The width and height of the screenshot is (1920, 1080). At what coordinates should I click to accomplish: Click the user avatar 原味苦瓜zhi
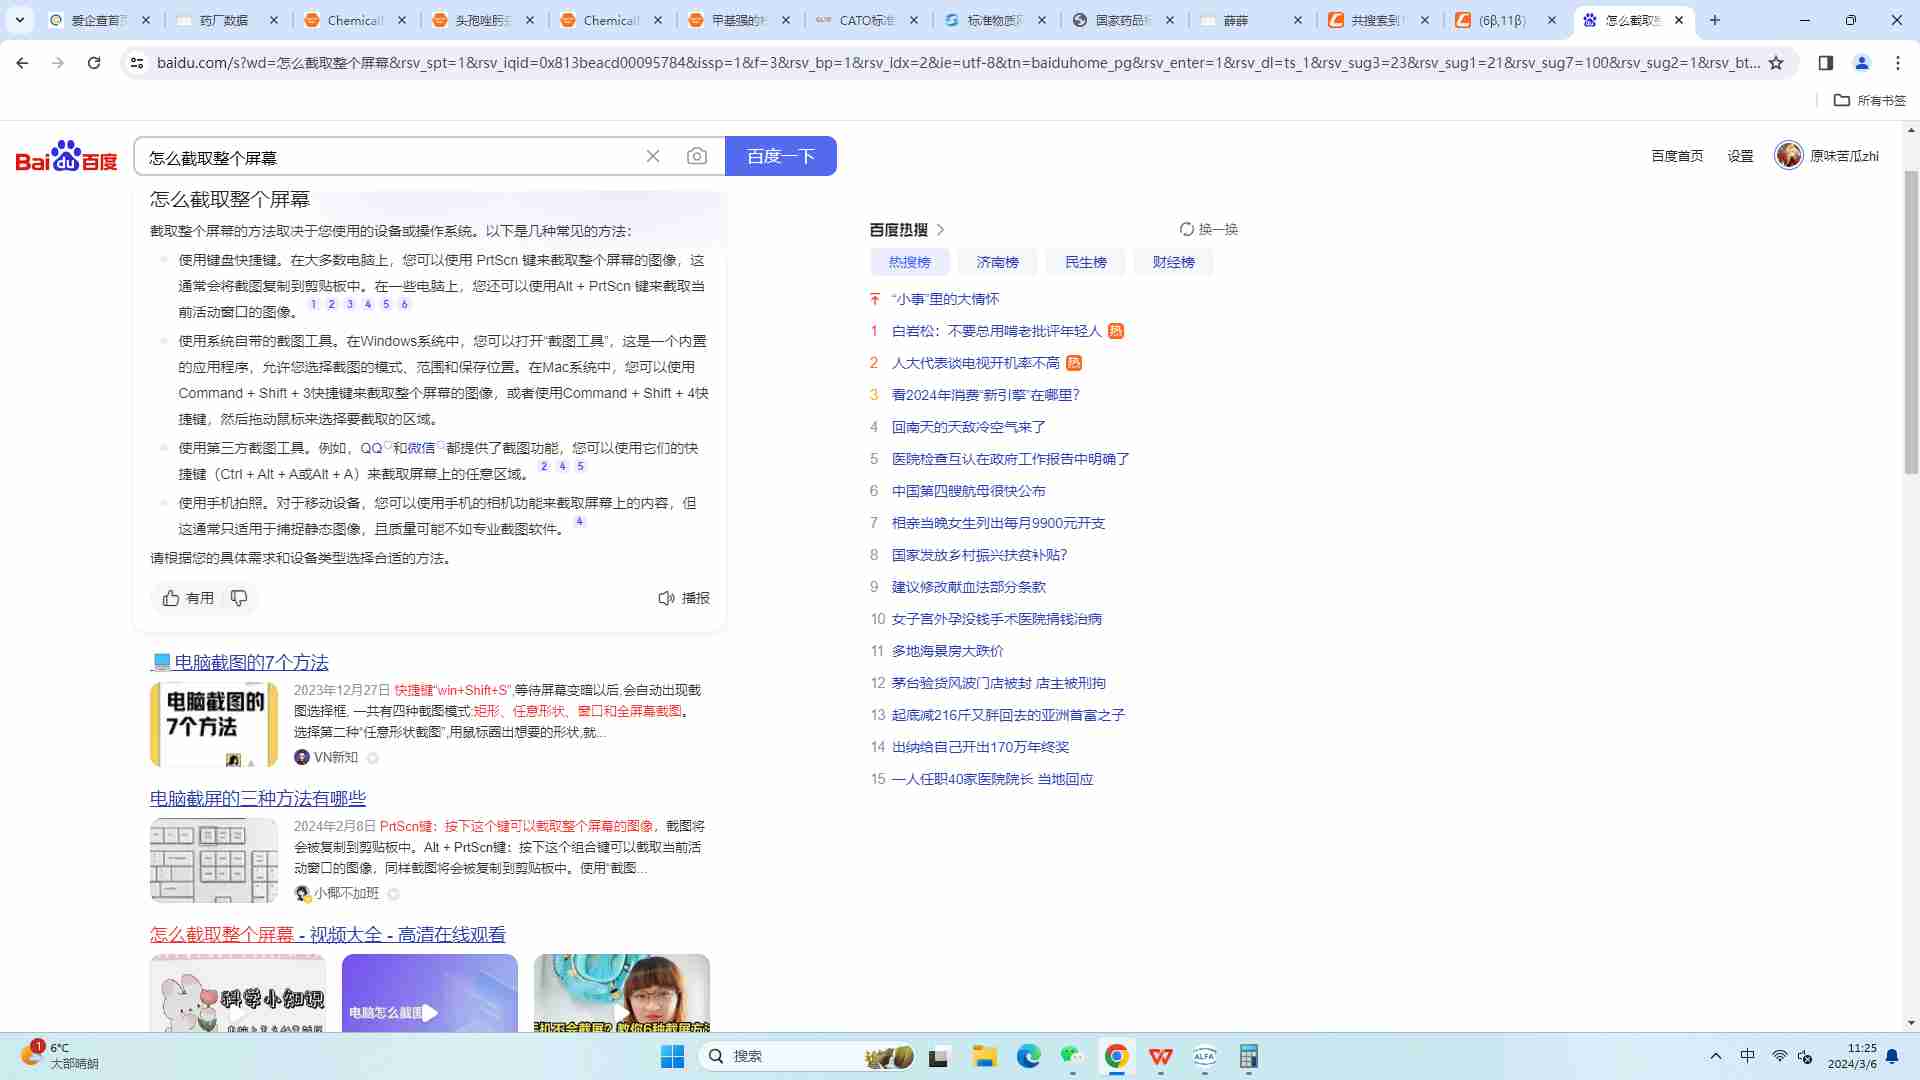1789,155
